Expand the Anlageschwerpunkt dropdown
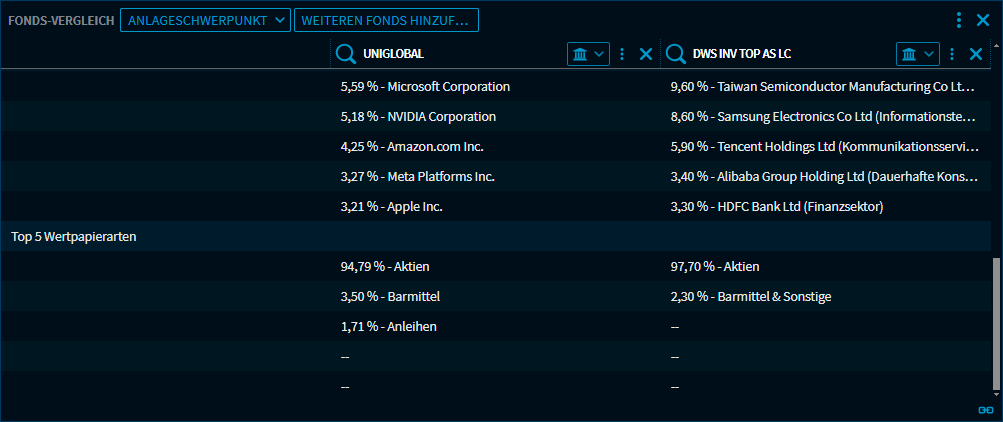This screenshot has height=422, width=1003. (205, 20)
